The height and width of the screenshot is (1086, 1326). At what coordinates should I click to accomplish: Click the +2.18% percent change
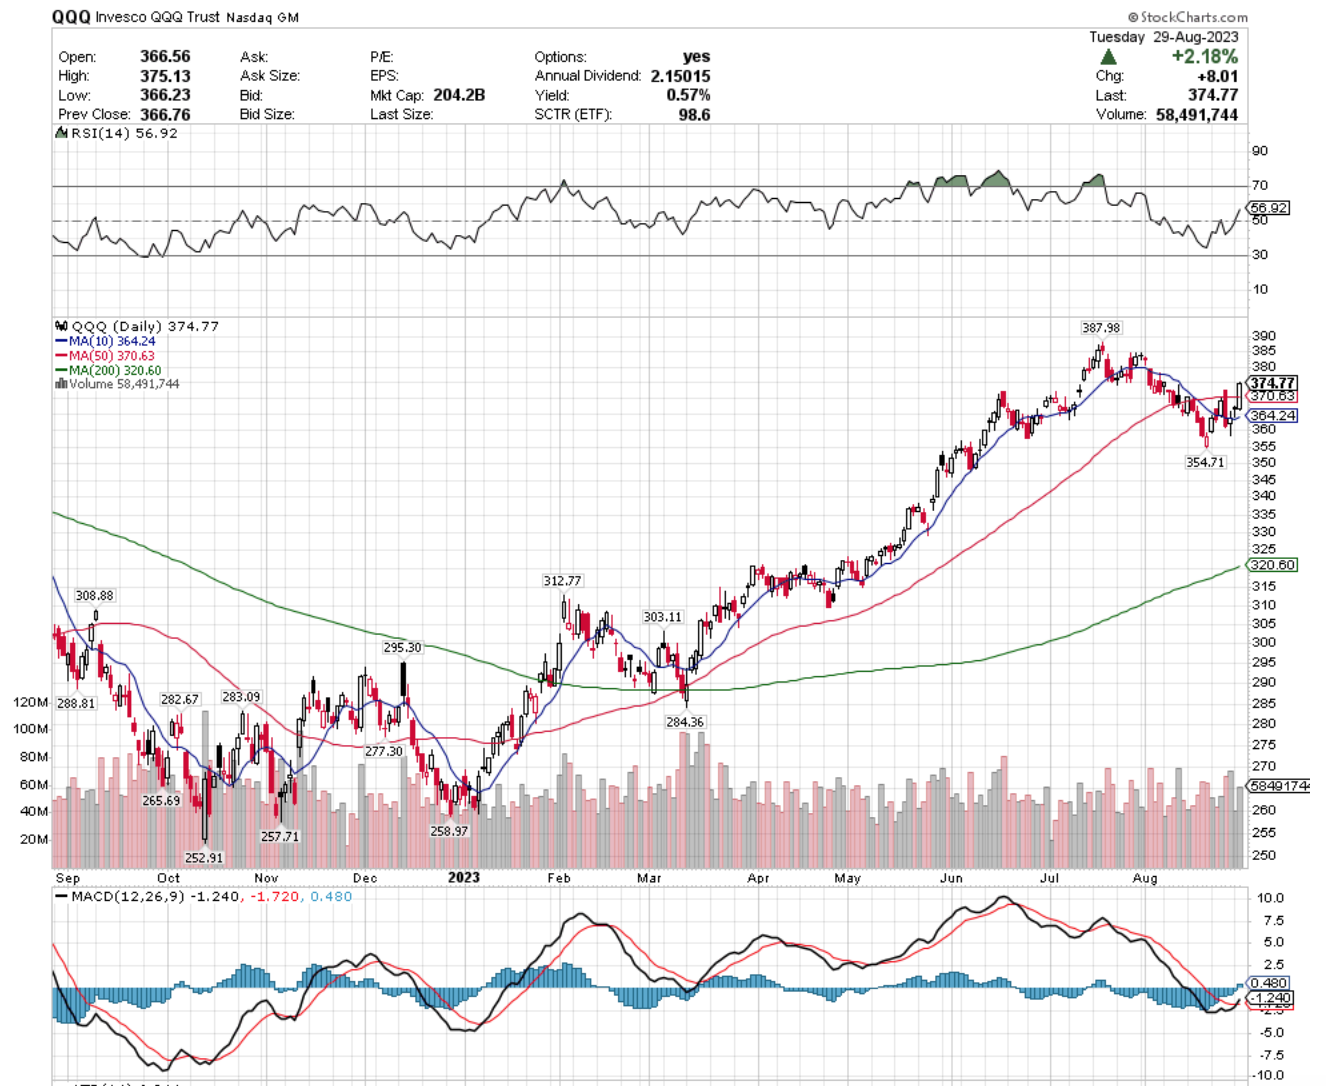click(x=1205, y=57)
